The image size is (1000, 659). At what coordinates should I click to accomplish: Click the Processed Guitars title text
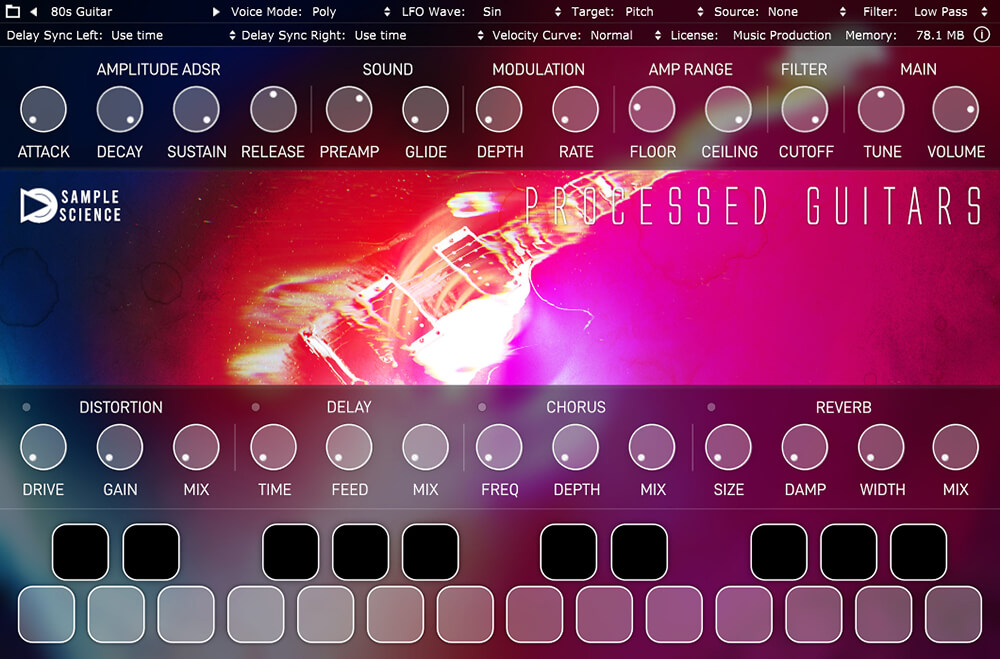754,205
